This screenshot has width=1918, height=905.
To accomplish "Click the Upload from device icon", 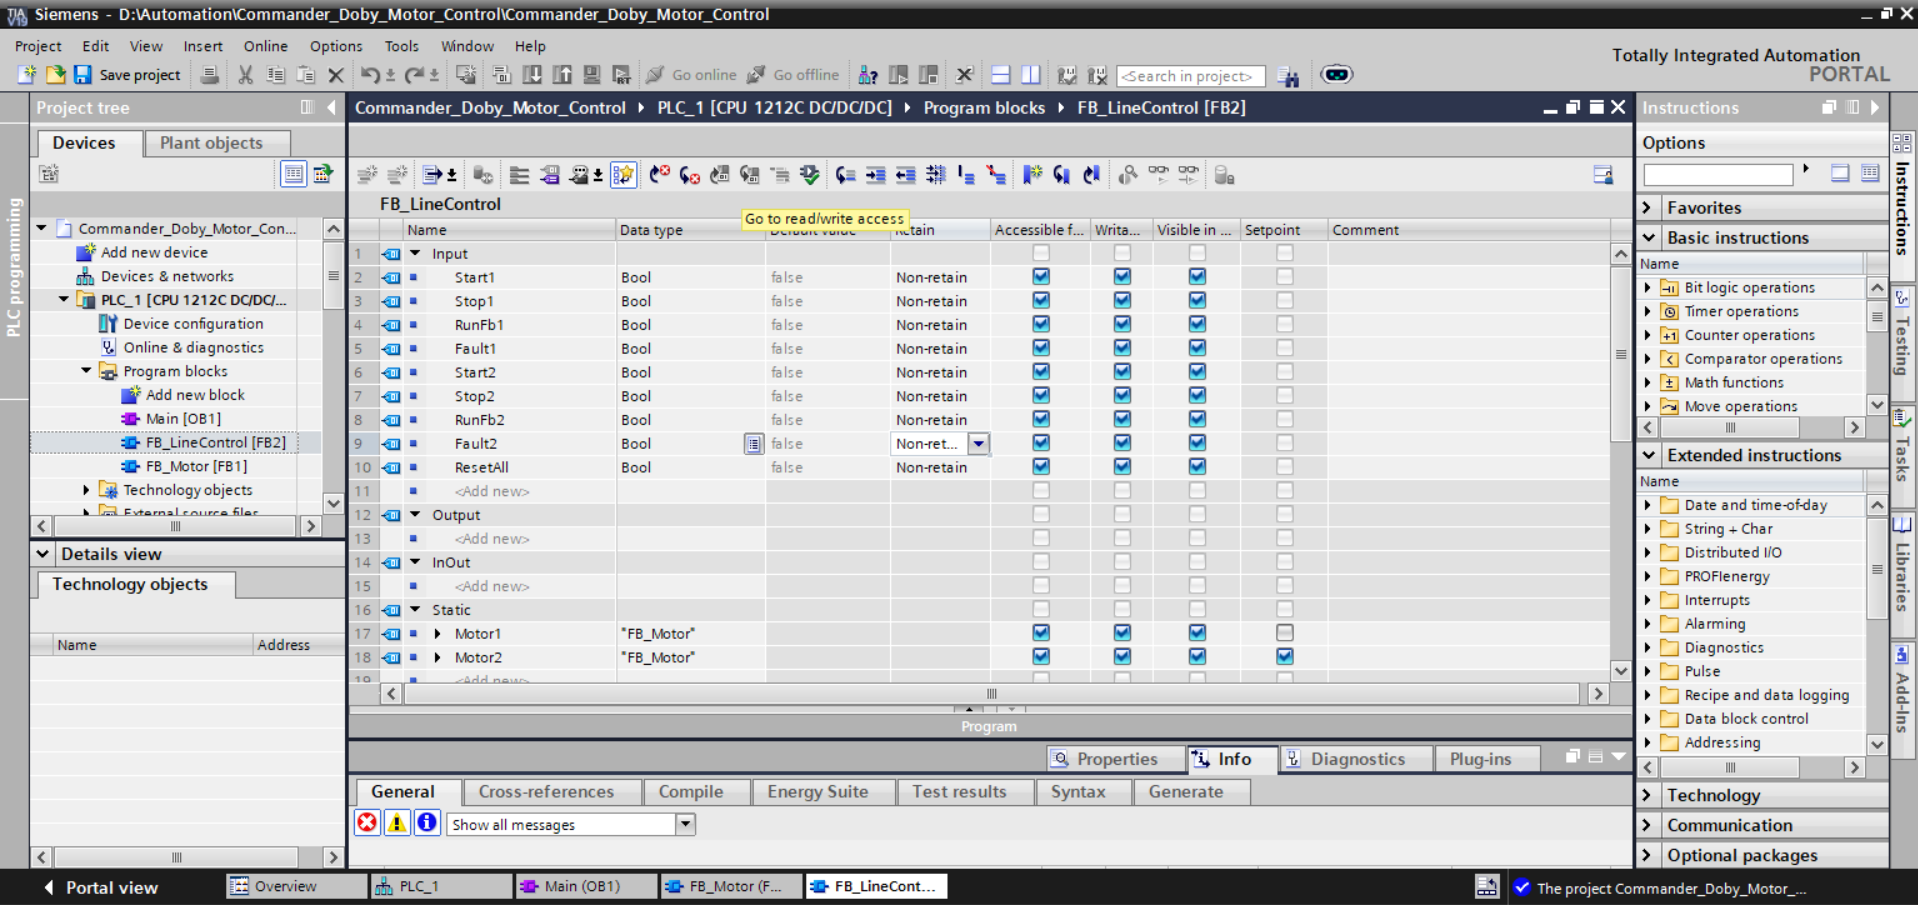I will coord(562,75).
